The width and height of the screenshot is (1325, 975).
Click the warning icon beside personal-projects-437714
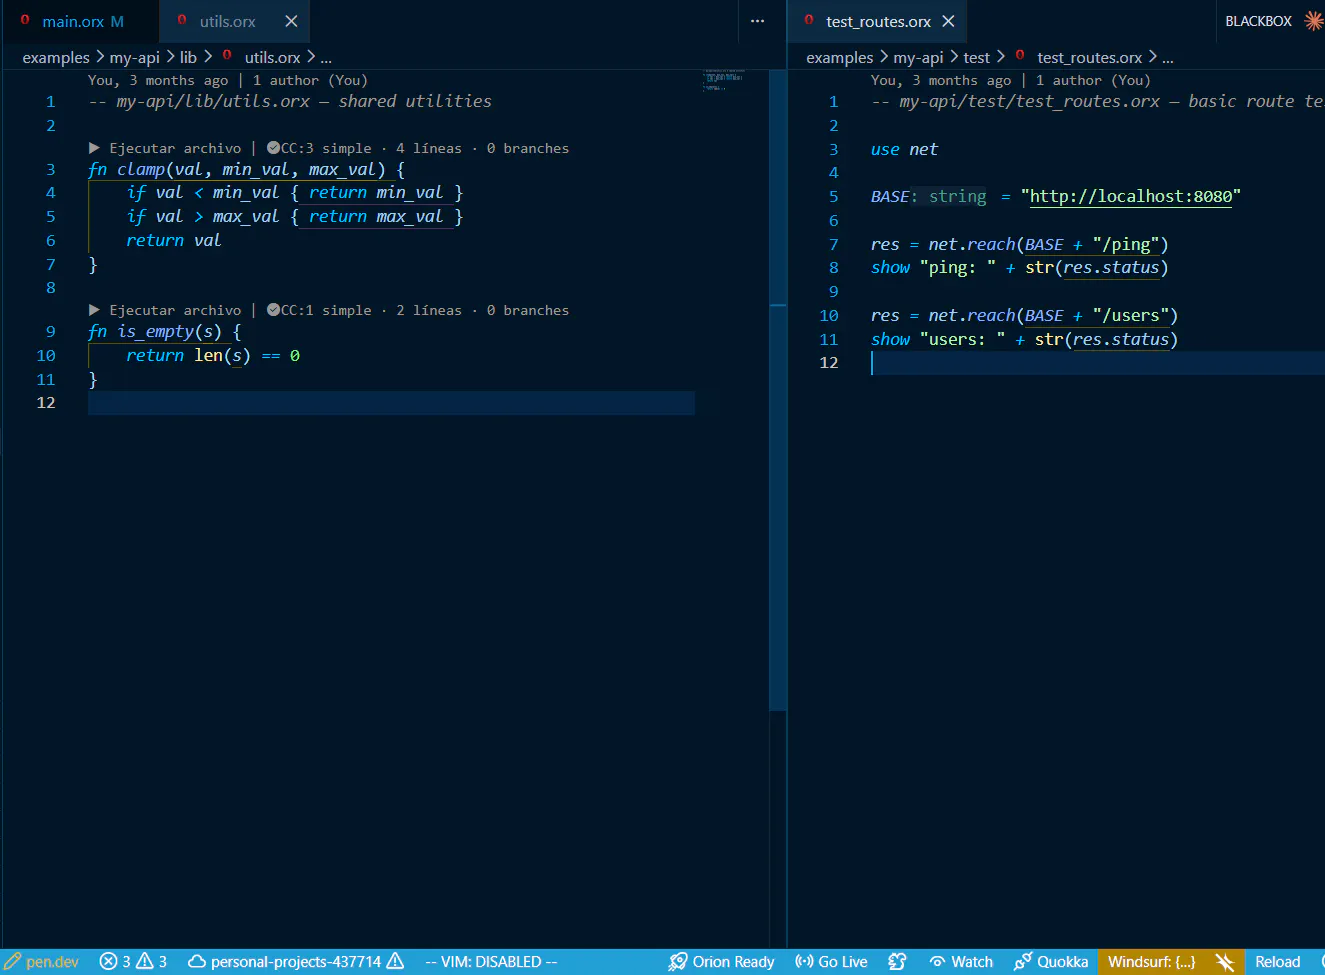click(395, 961)
